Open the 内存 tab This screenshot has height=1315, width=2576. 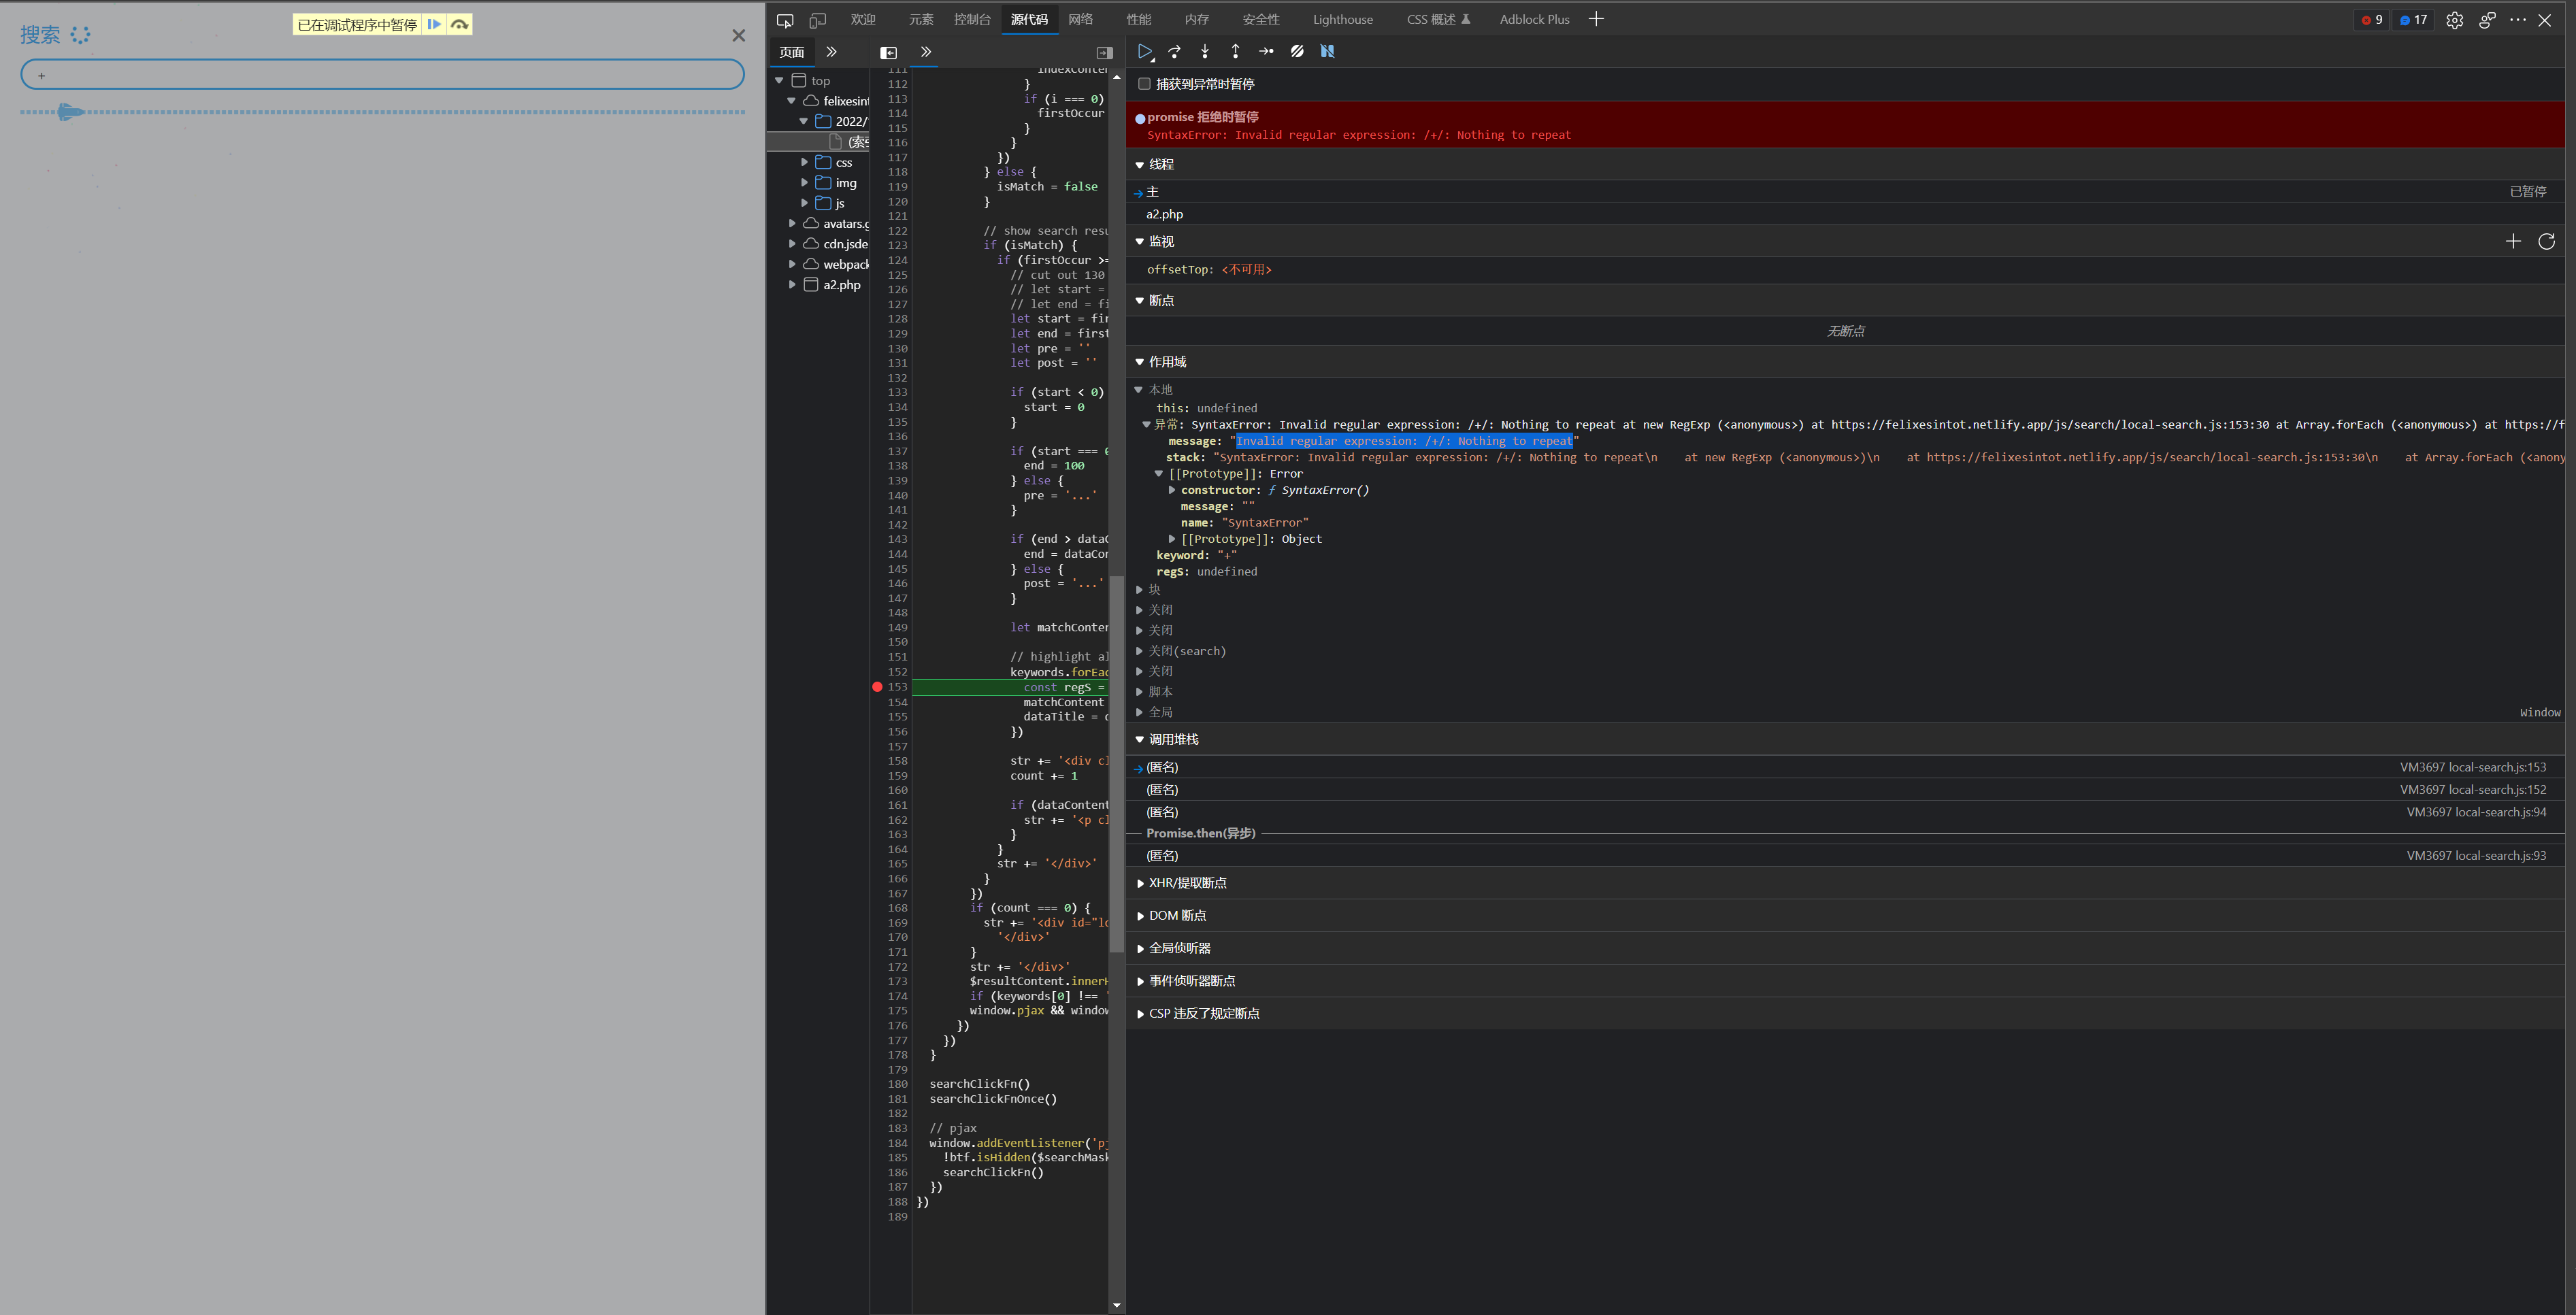point(1197,20)
